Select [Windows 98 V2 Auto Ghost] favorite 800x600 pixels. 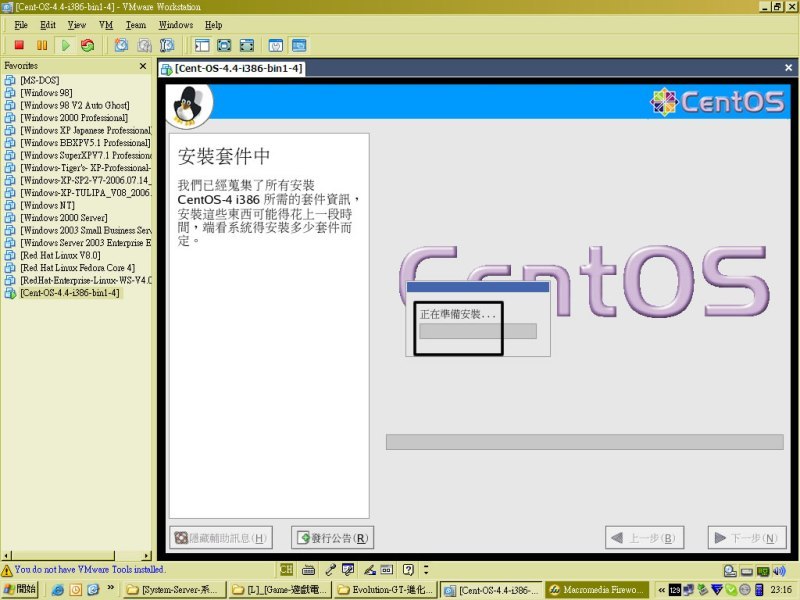point(75,105)
